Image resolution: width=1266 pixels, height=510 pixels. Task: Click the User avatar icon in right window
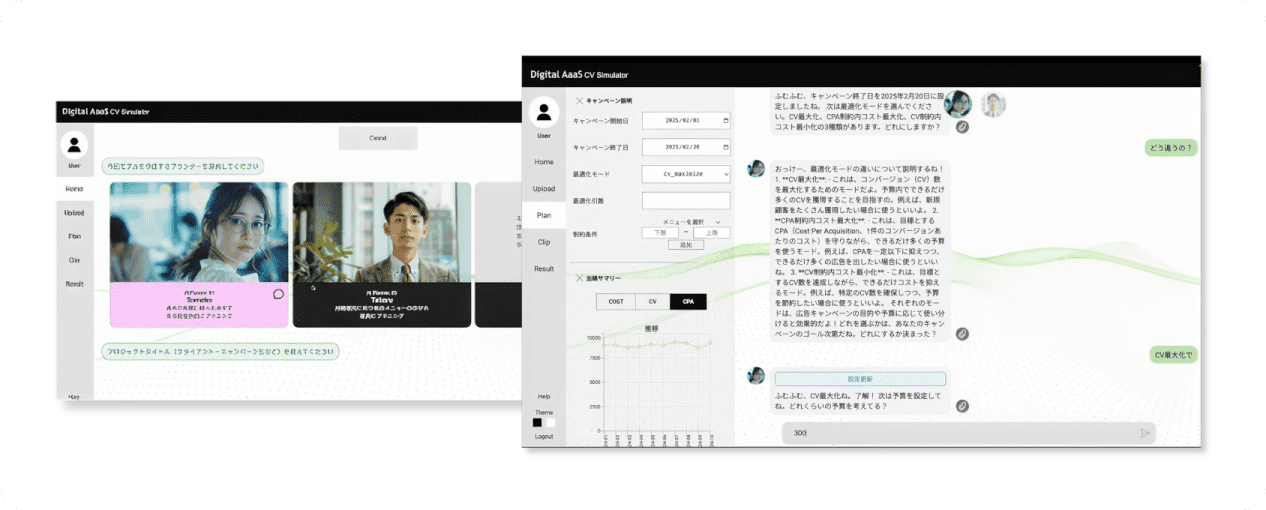543,112
